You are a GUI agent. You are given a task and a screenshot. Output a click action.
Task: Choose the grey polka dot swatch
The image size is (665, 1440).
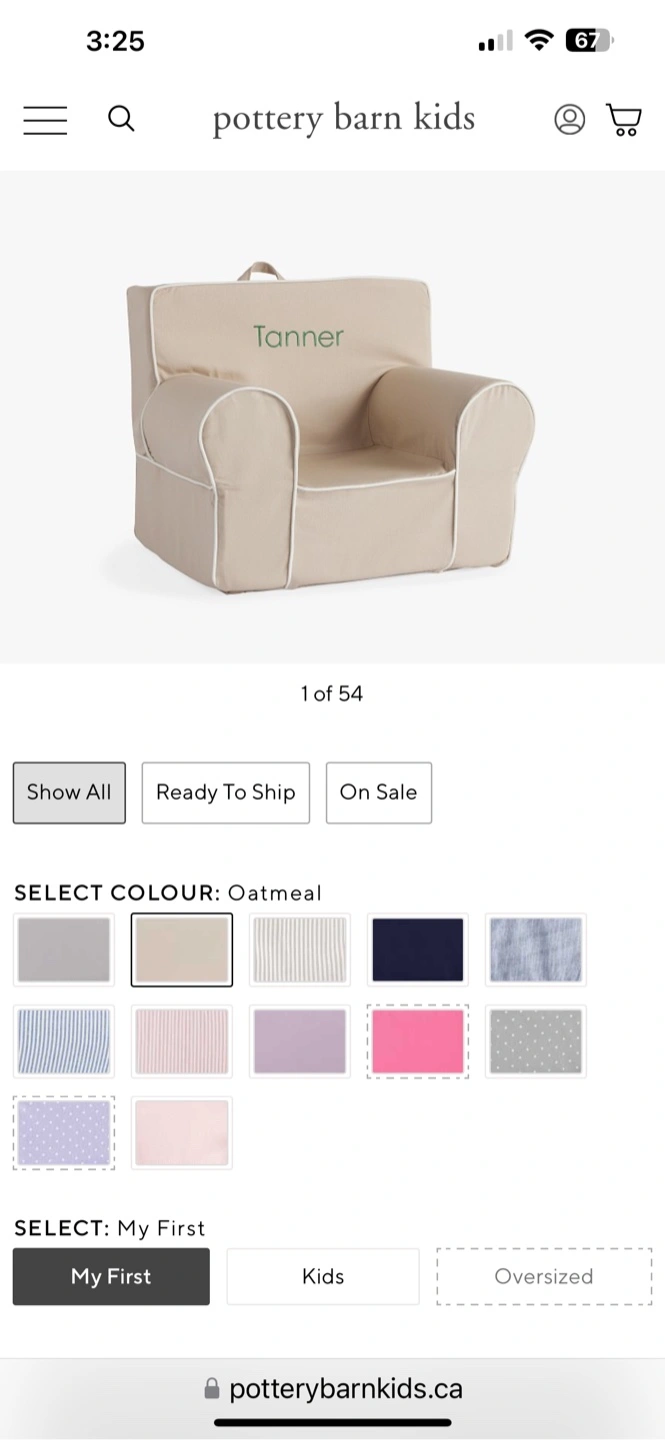click(536, 1042)
